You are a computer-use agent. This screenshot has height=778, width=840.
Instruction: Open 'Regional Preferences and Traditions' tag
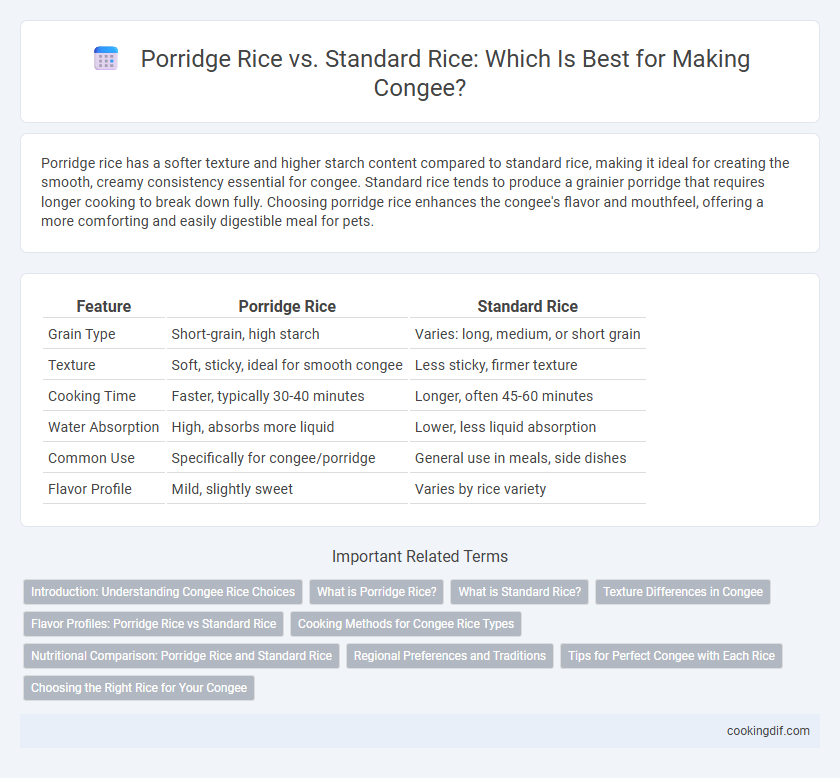pos(449,656)
